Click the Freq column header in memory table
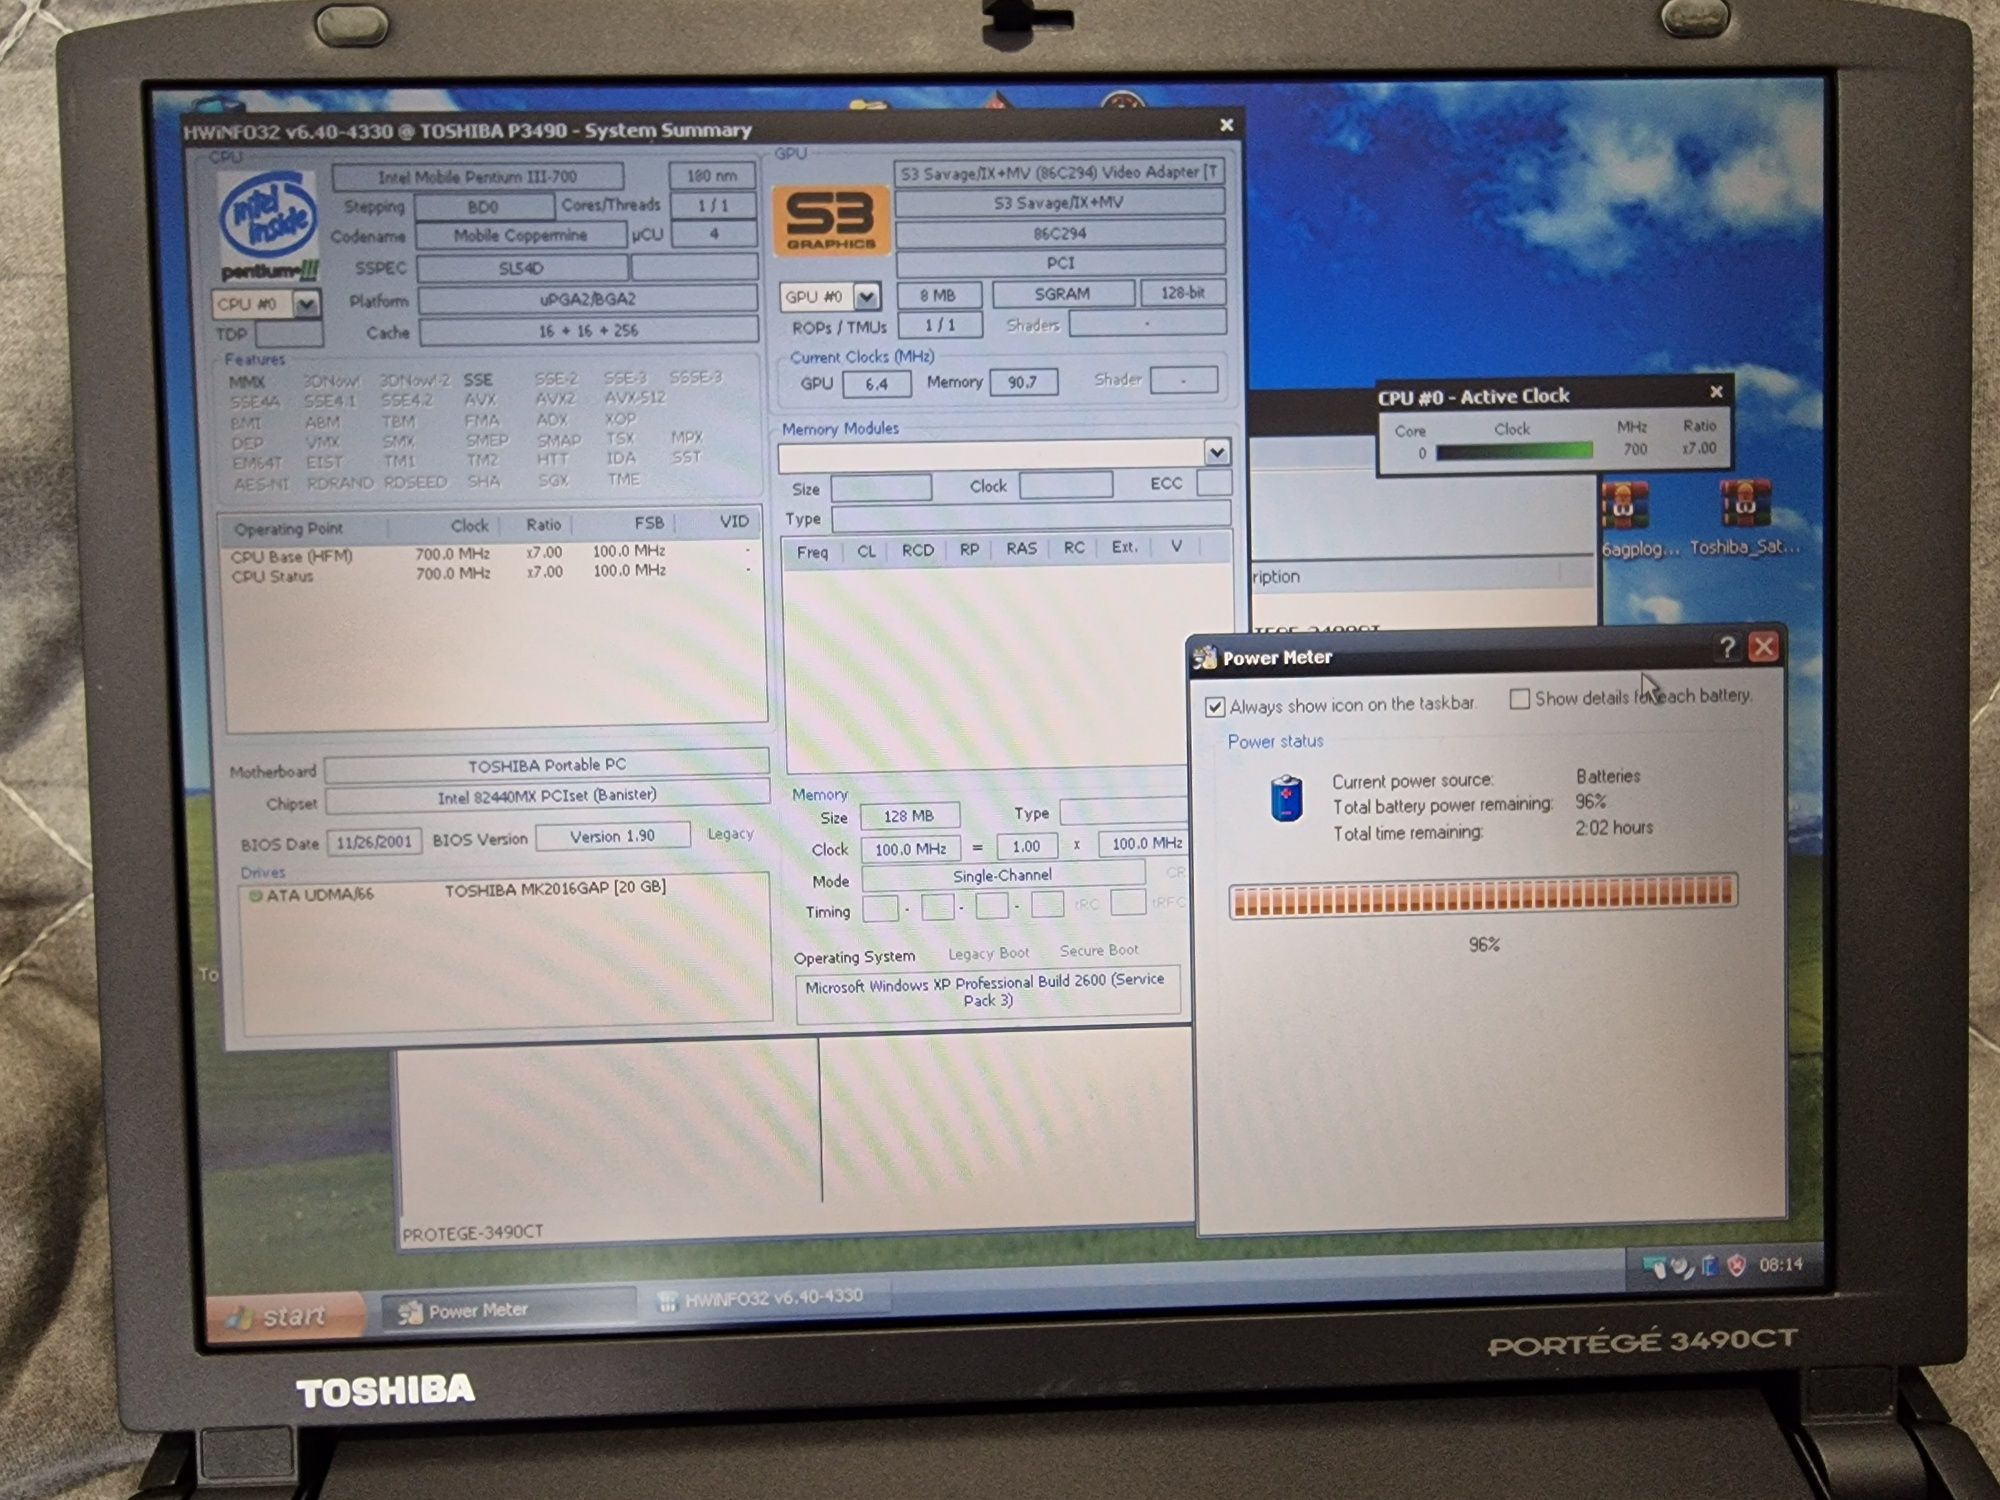The height and width of the screenshot is (1500, 2000). point(812,552)
